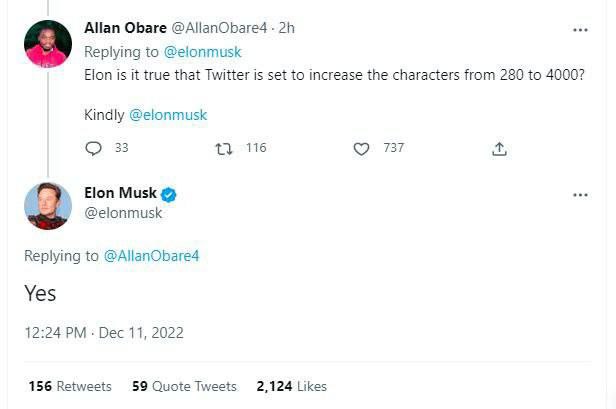Click the reply icon on Allan's tweet

point(93,148)
